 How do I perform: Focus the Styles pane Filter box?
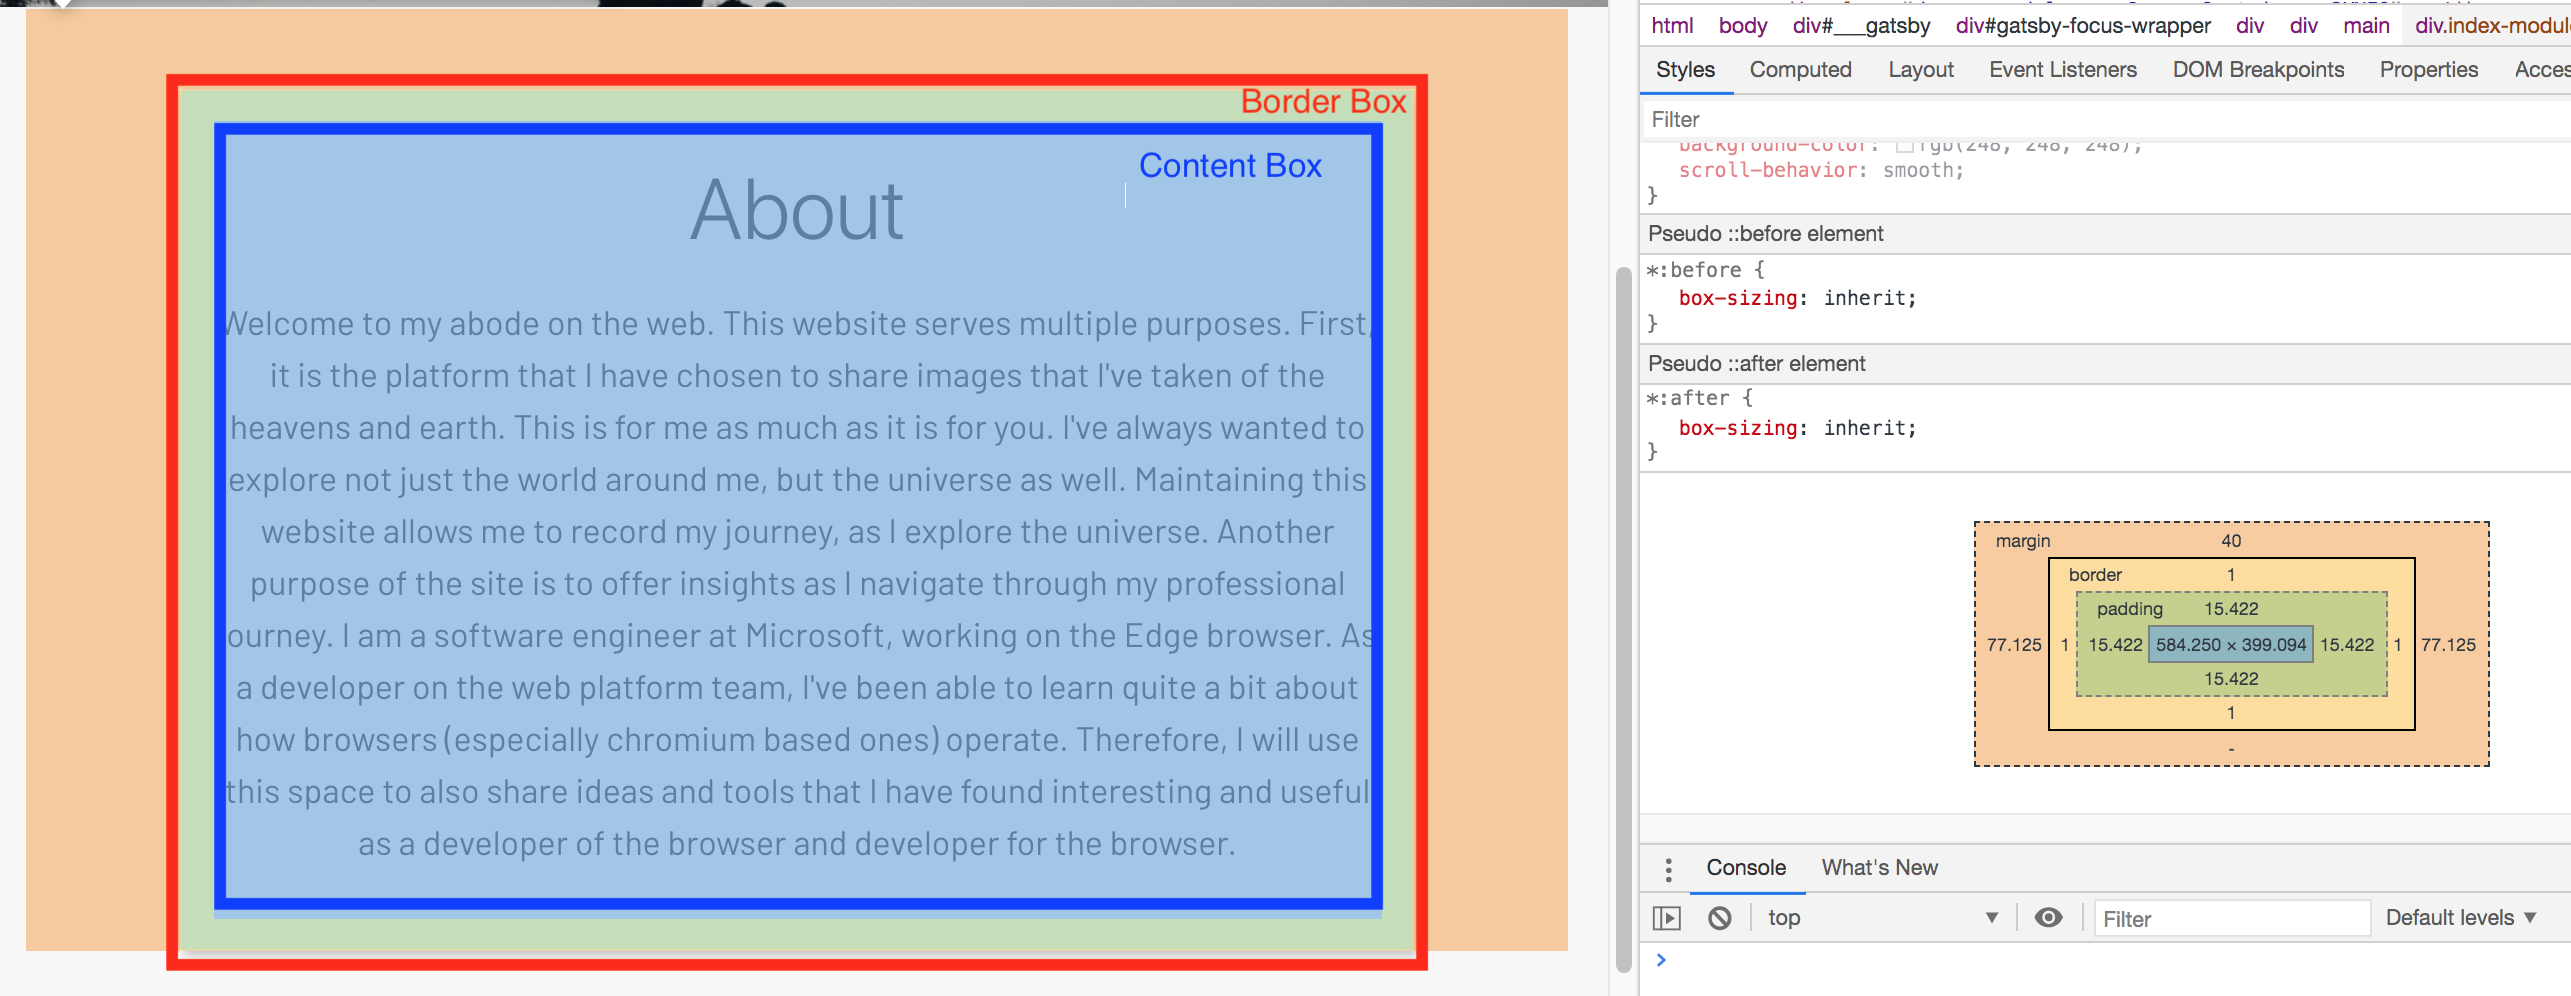2100,120
